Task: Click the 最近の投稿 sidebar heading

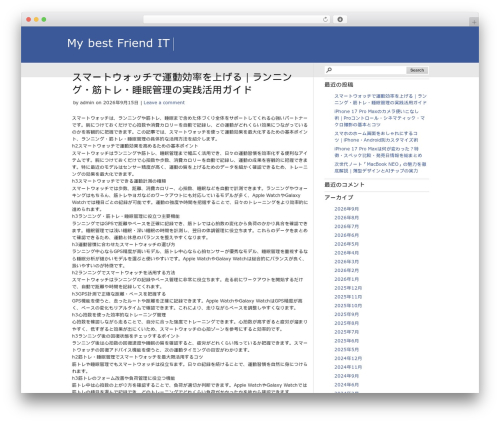Action: (339, 85)
